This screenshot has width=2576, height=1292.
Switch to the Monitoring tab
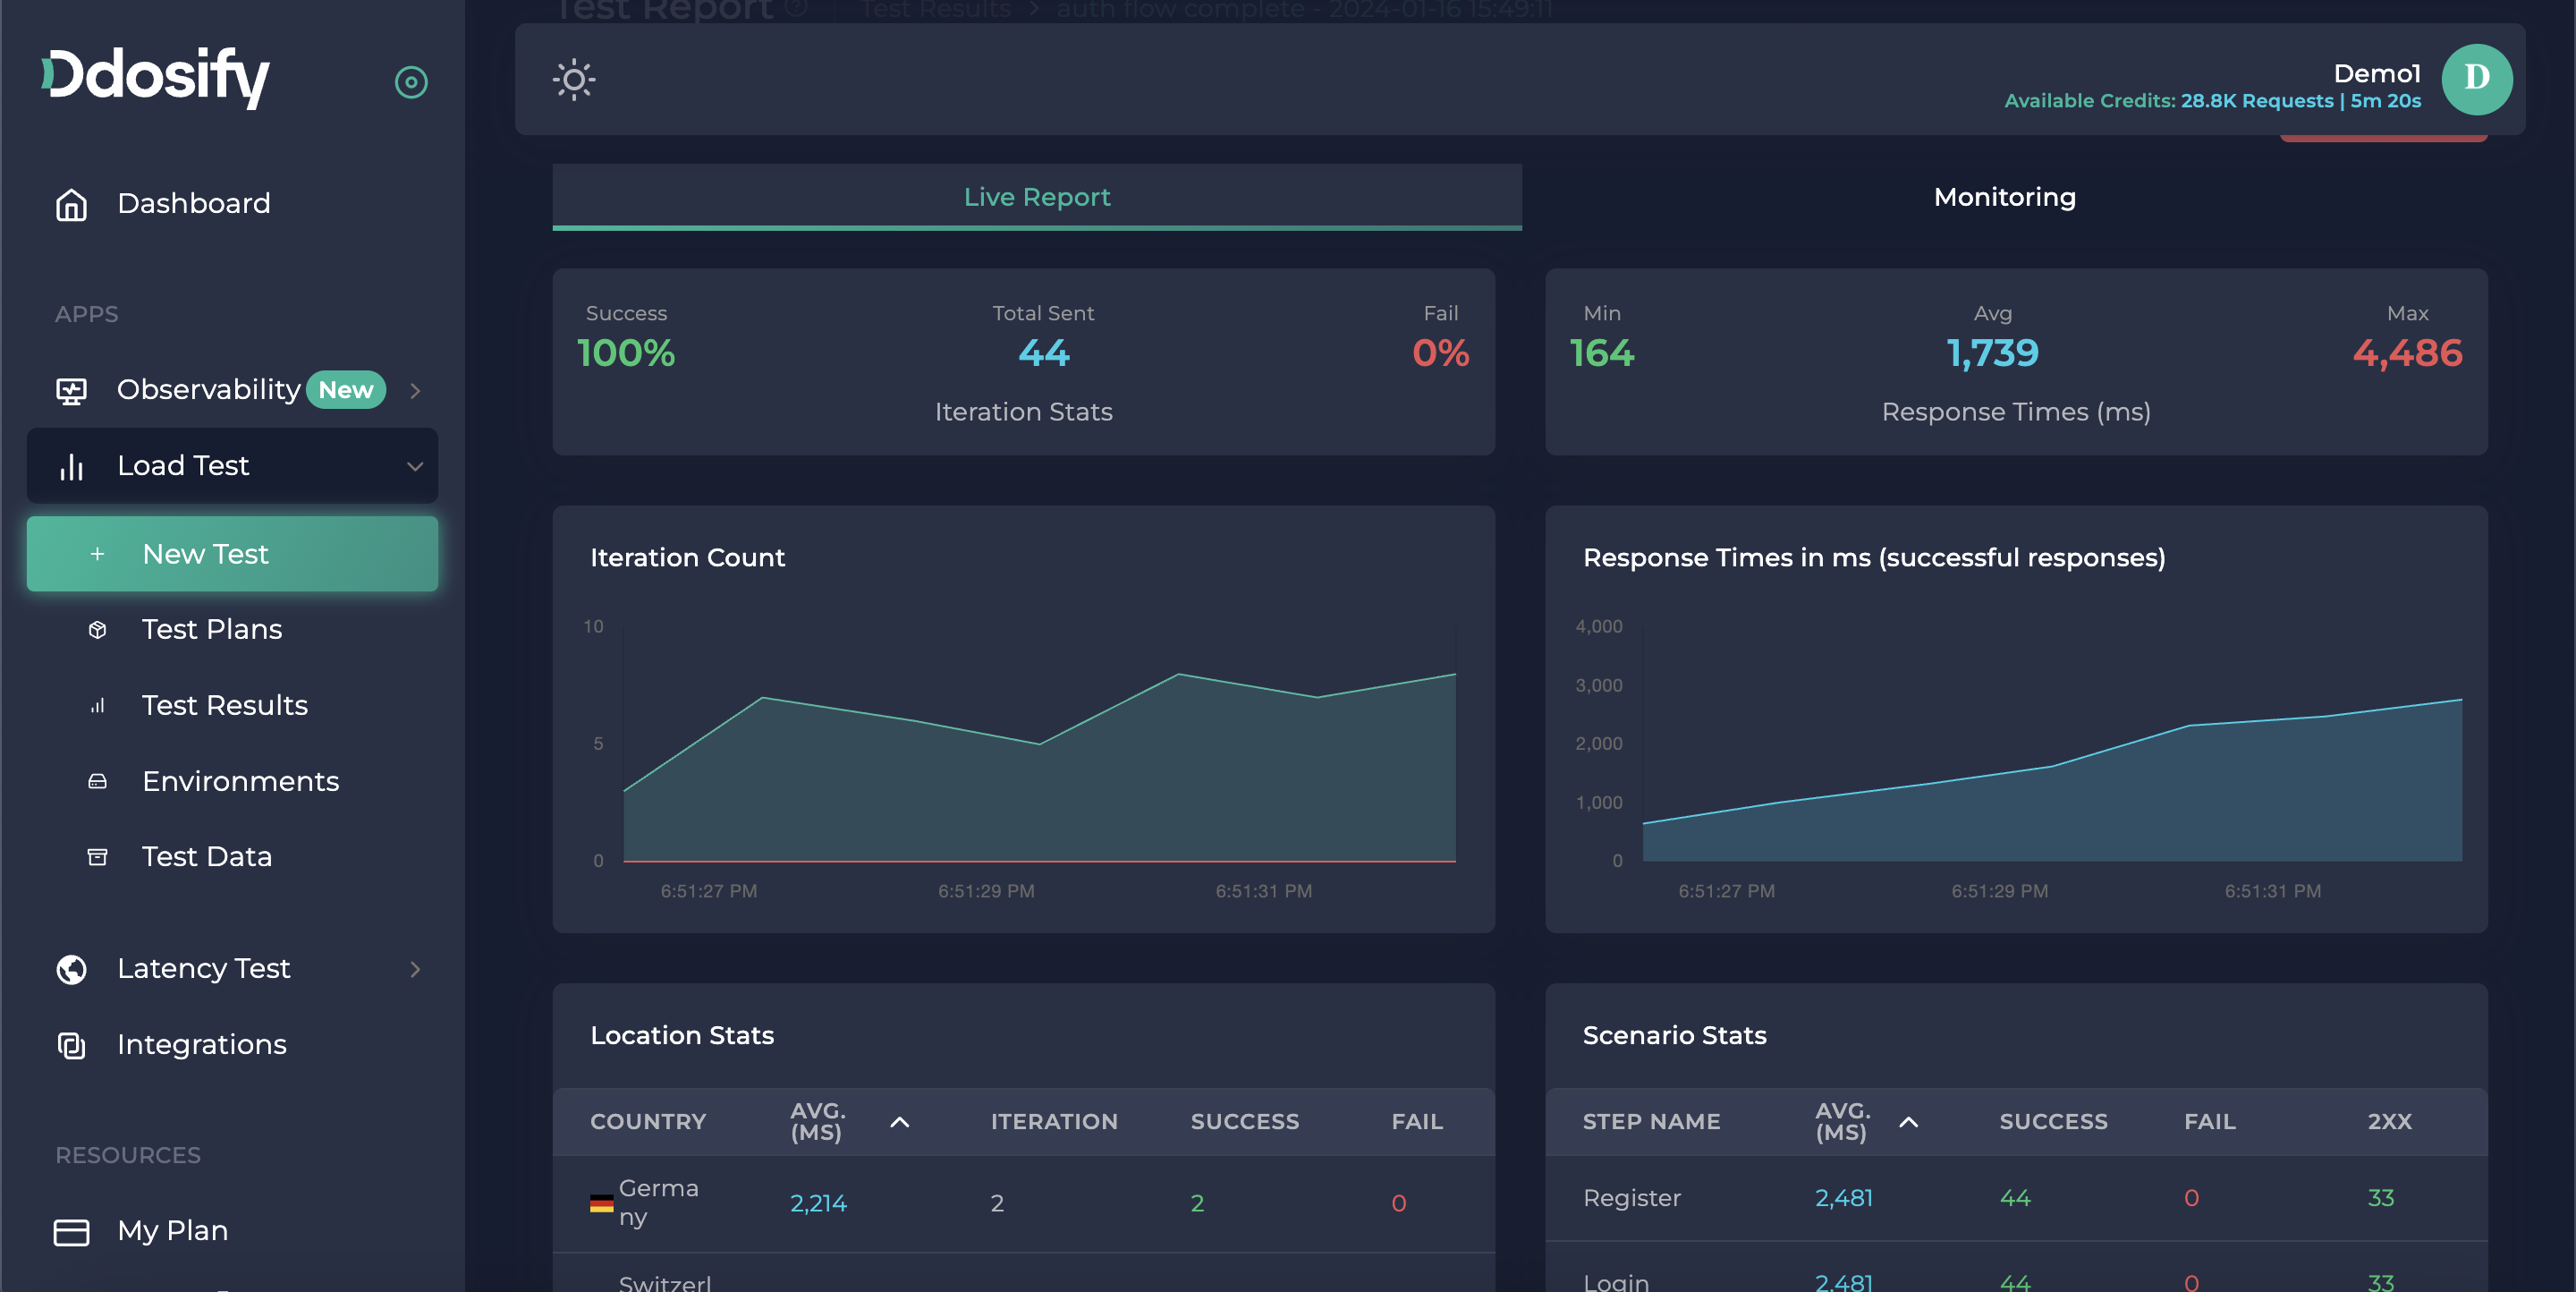tap(2004, 197)
